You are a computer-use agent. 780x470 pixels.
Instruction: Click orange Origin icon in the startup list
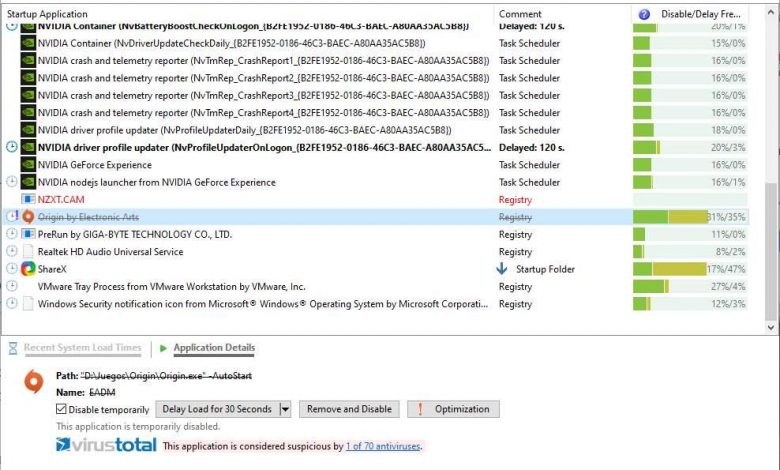coord(28,217)
